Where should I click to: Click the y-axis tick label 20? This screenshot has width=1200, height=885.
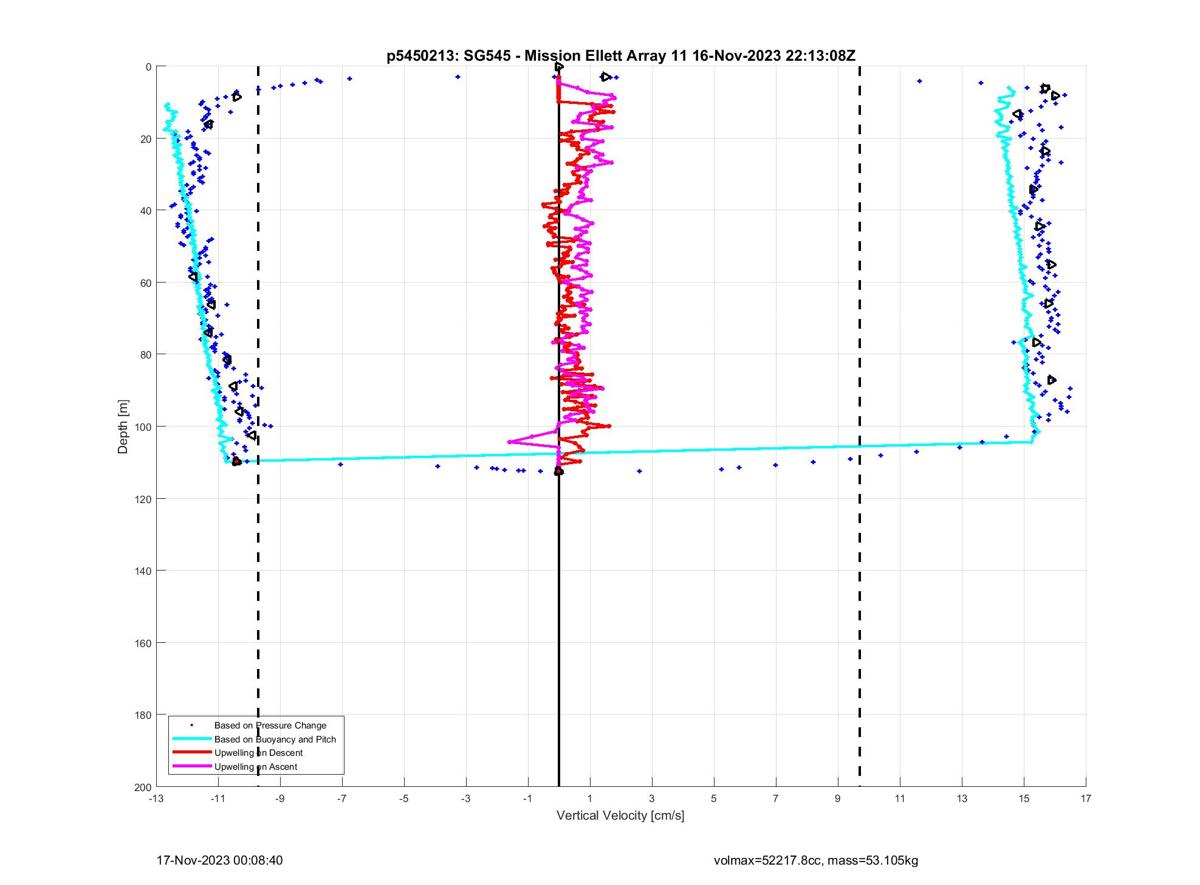(145, 139)
